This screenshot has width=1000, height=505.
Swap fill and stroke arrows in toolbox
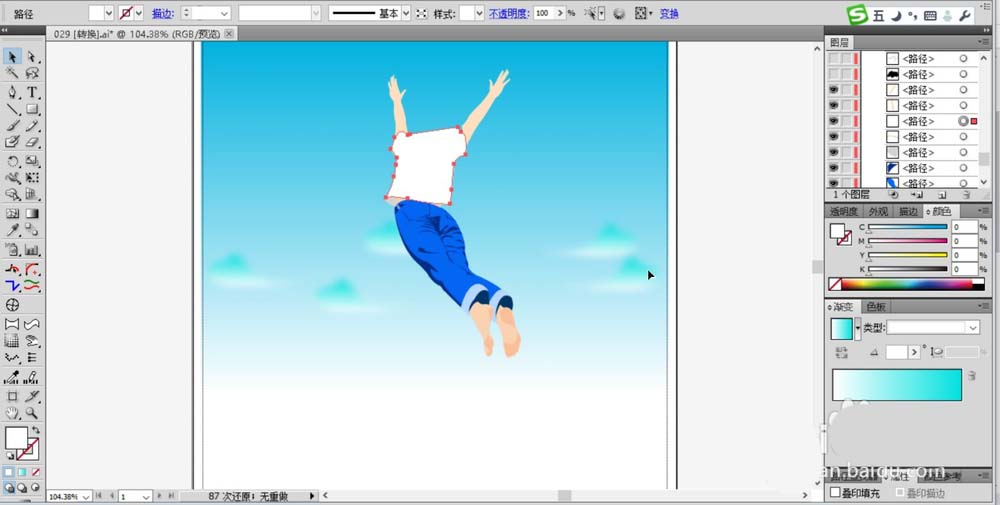click(36, 430)
